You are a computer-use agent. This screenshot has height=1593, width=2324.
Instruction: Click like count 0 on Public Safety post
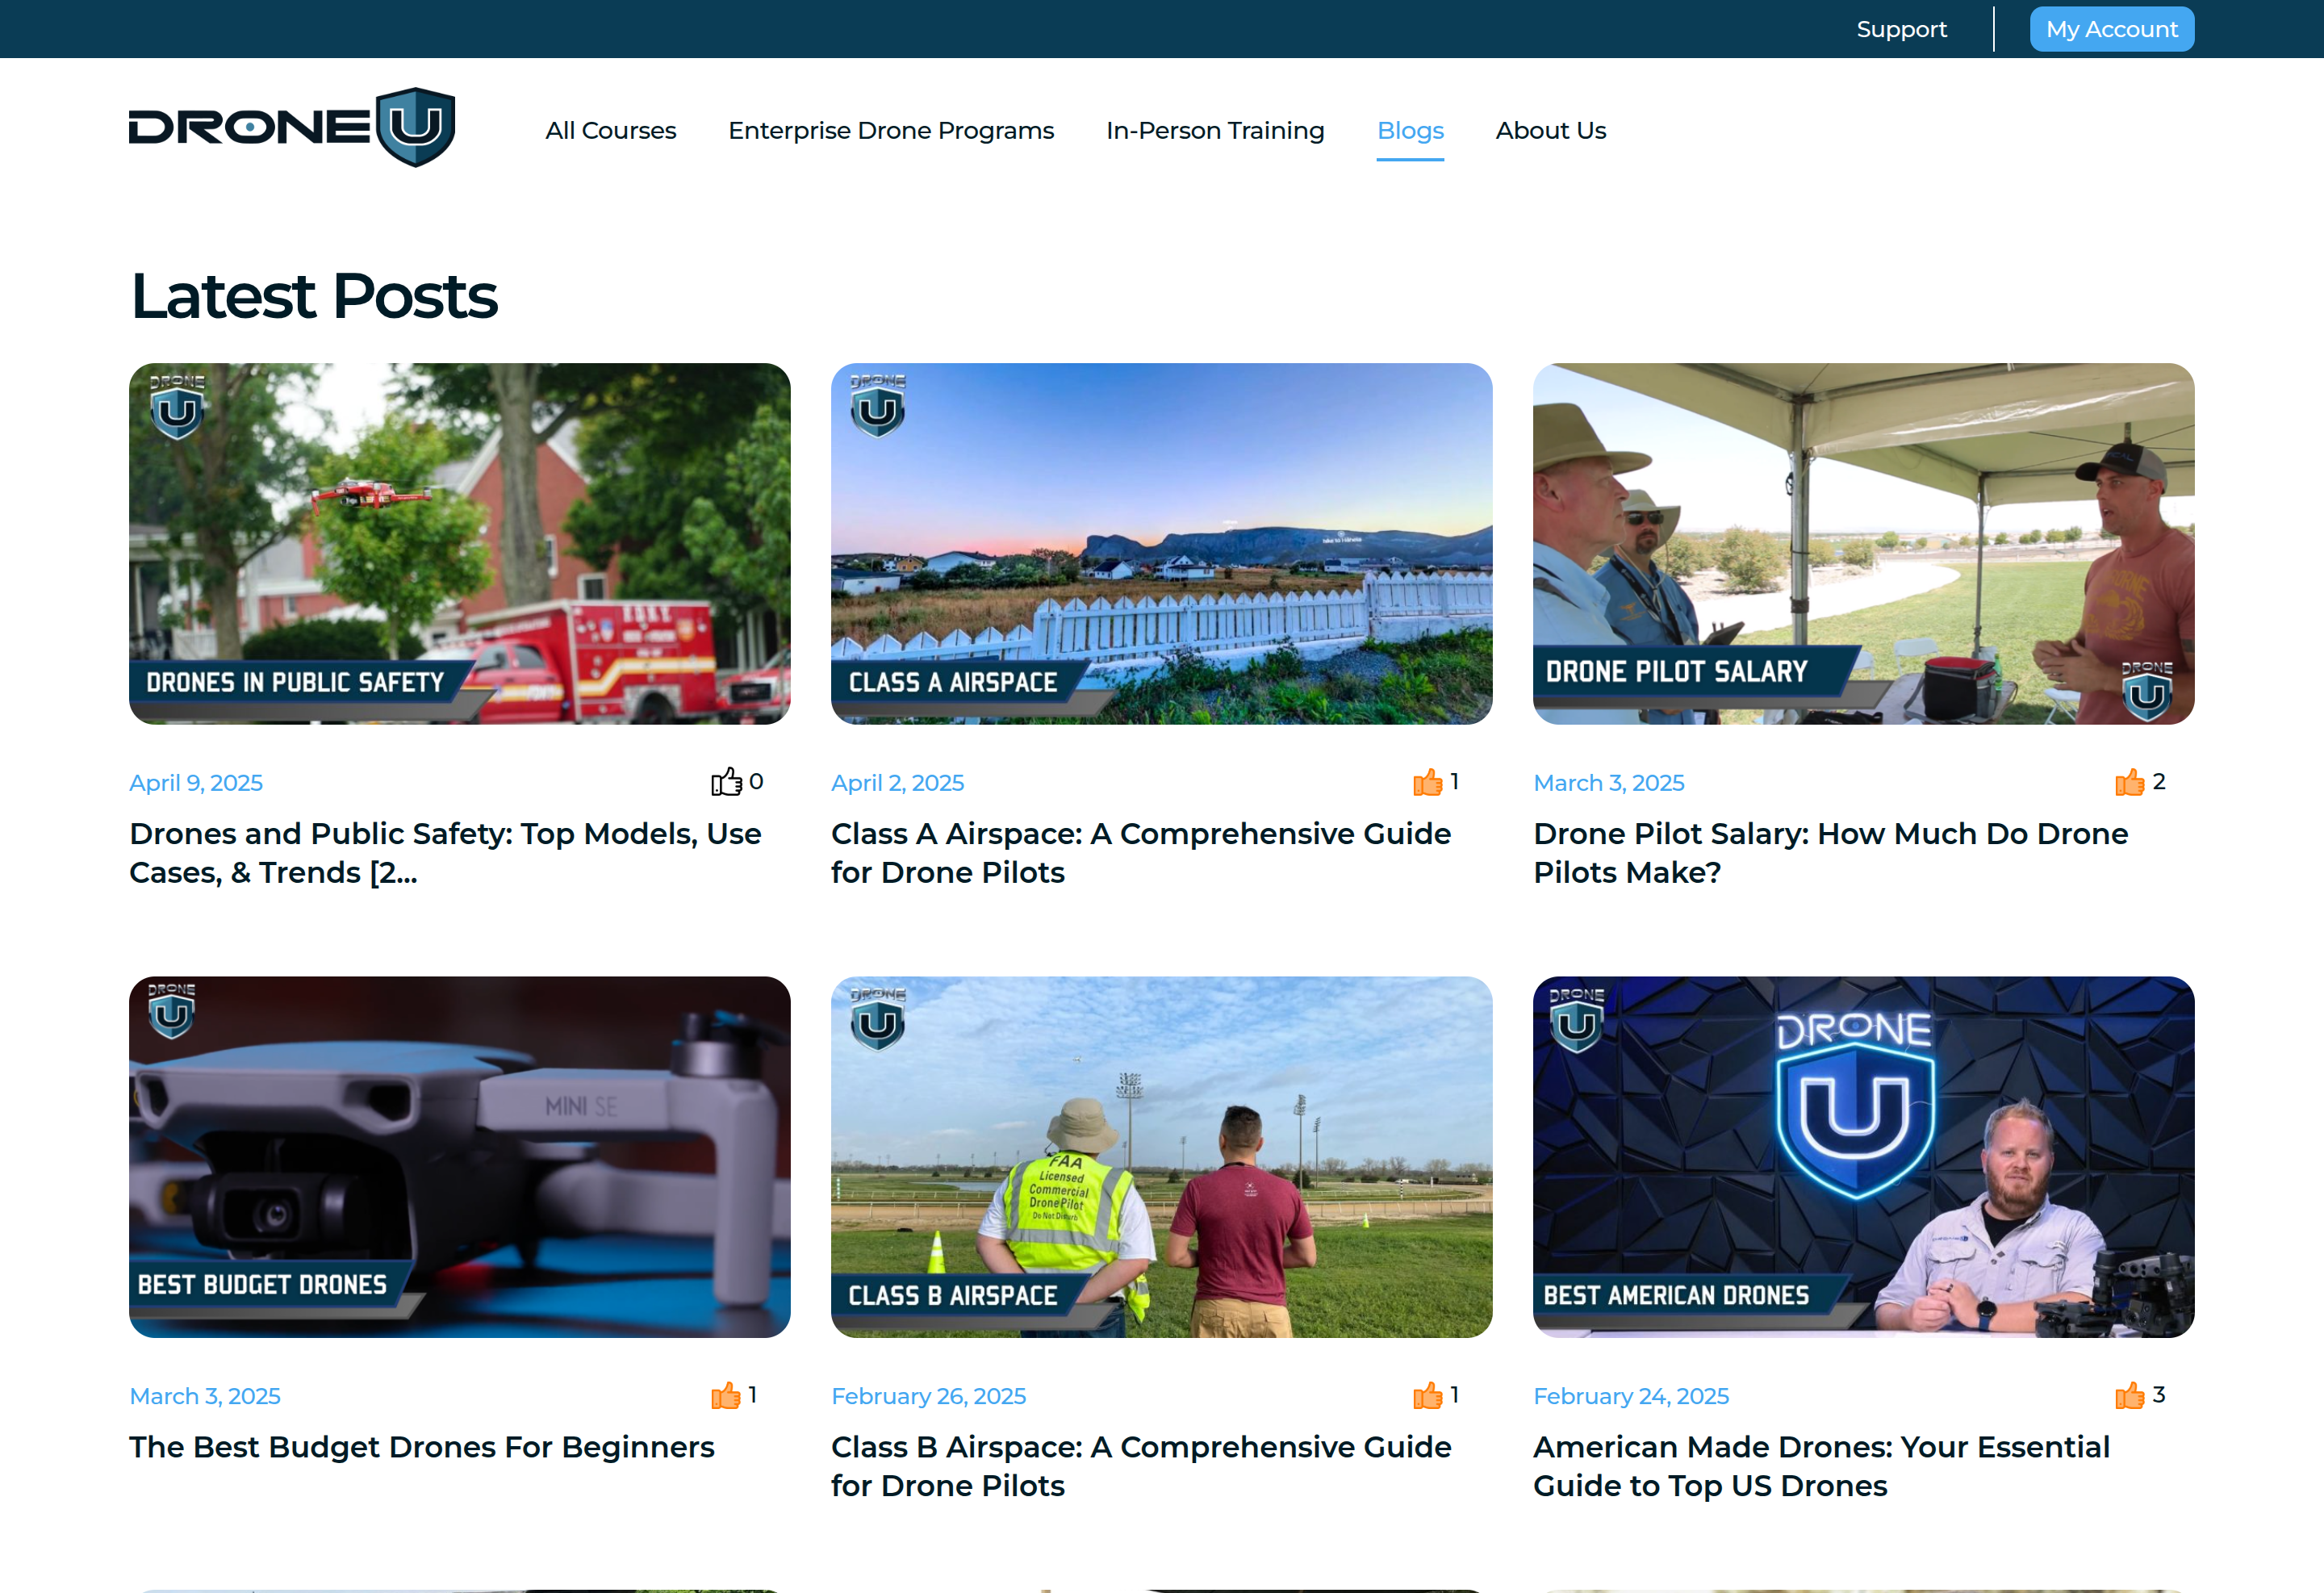pyautogui.click(x=756, y=782)
